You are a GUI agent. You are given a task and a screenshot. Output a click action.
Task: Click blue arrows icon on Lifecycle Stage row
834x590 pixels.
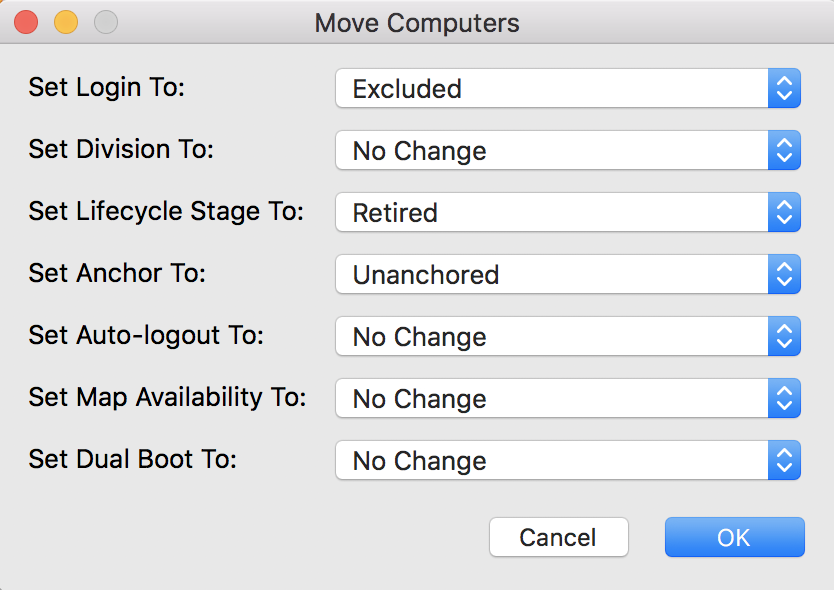pos(784,213)
